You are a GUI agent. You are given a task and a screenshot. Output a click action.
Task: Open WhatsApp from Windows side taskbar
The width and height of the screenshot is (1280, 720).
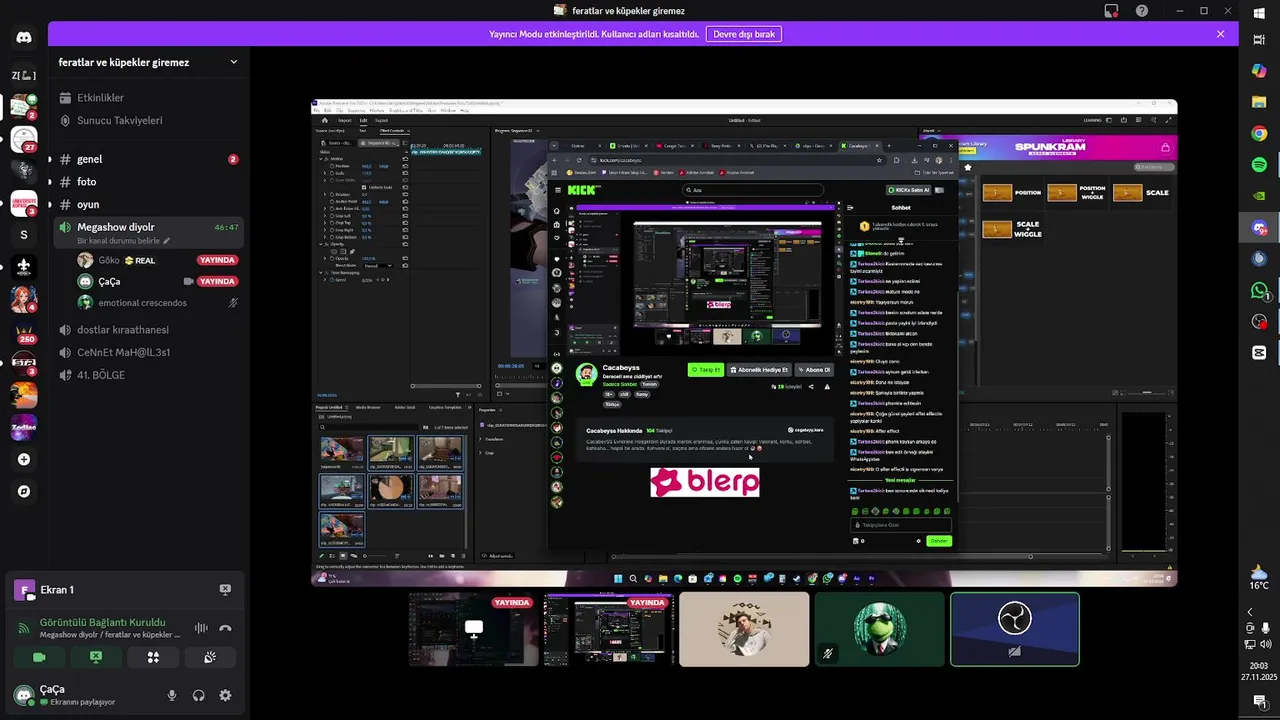[1259, 290]
